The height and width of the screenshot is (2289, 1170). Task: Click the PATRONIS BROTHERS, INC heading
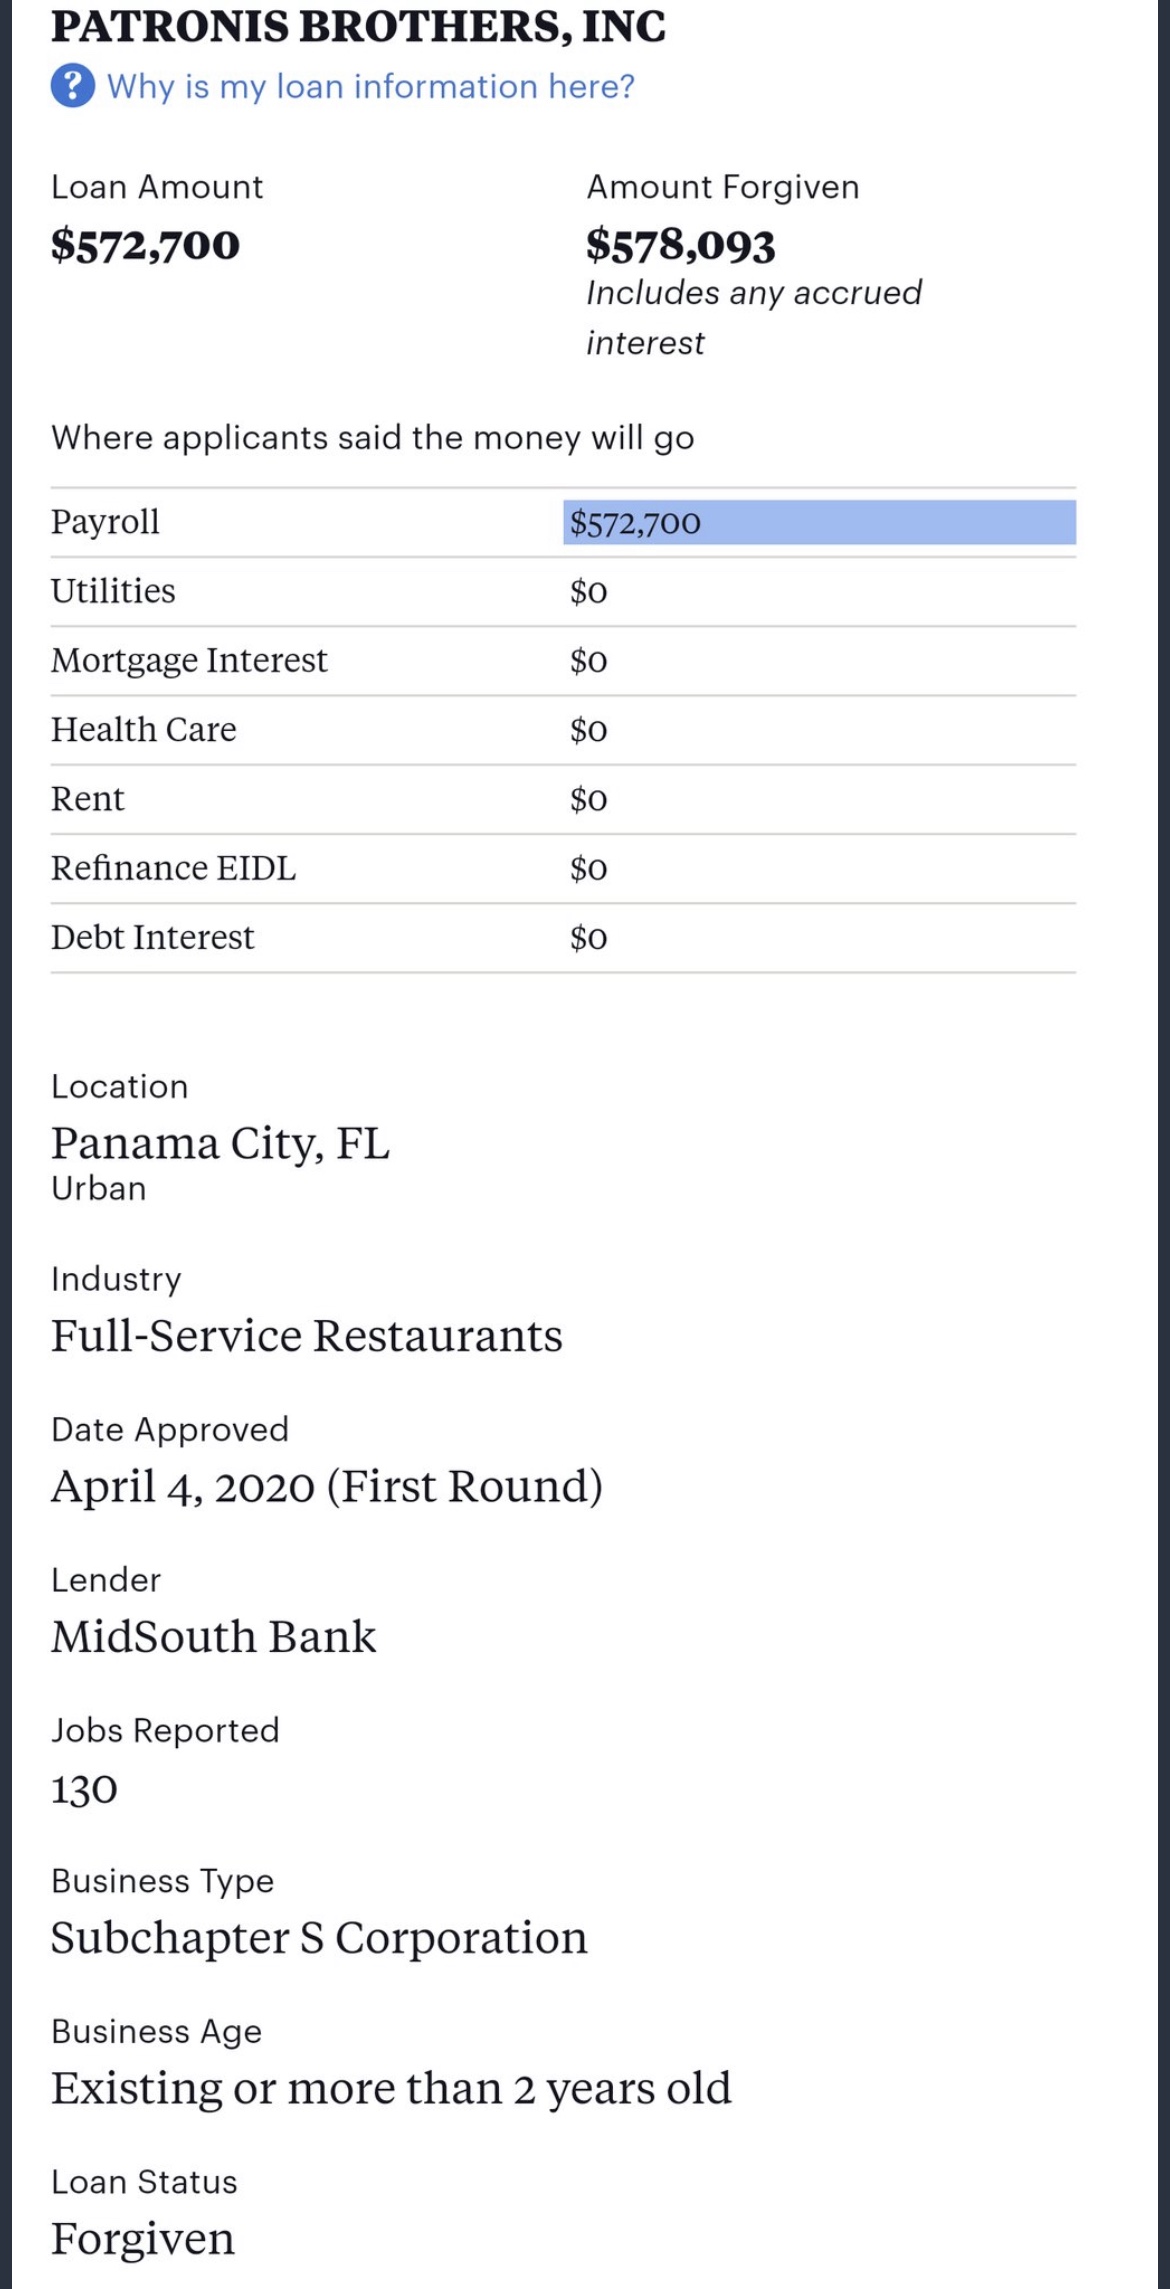pyautogui.click(x=358, y=27)
